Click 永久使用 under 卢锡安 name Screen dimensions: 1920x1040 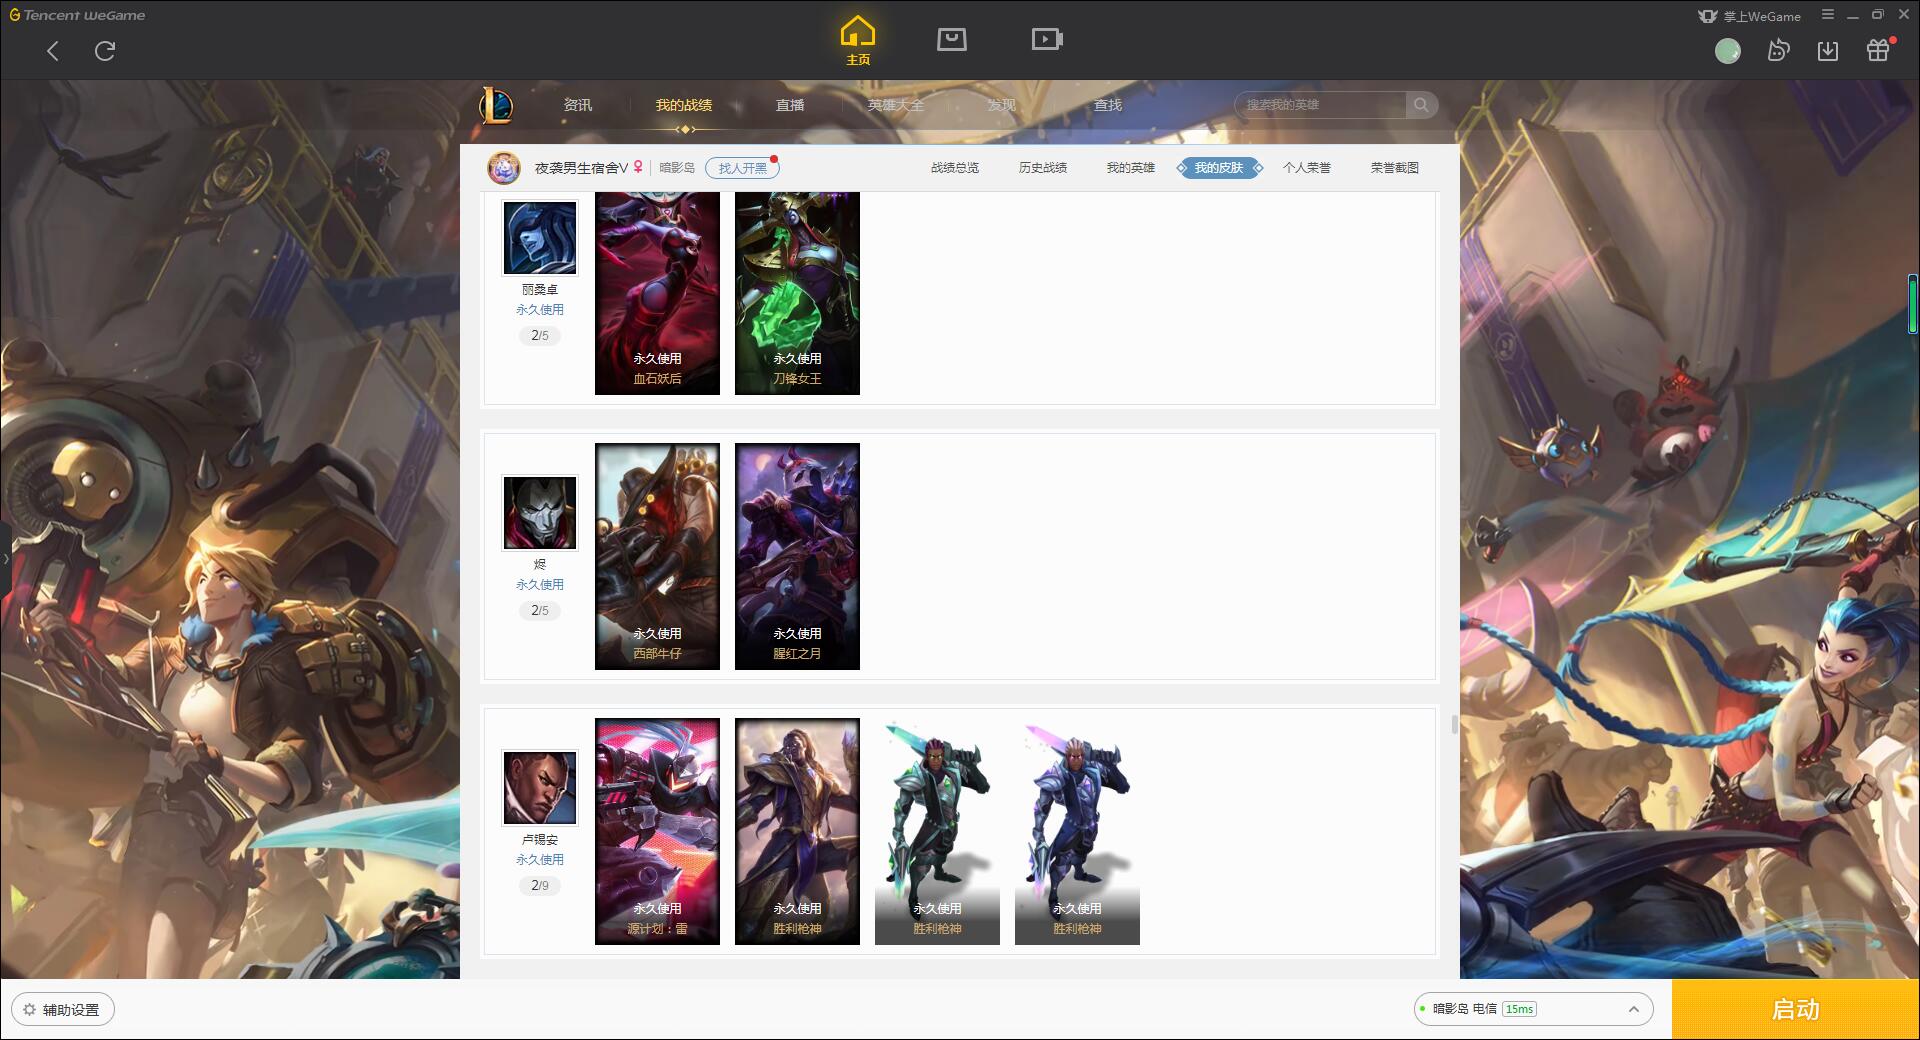[540, 860]
